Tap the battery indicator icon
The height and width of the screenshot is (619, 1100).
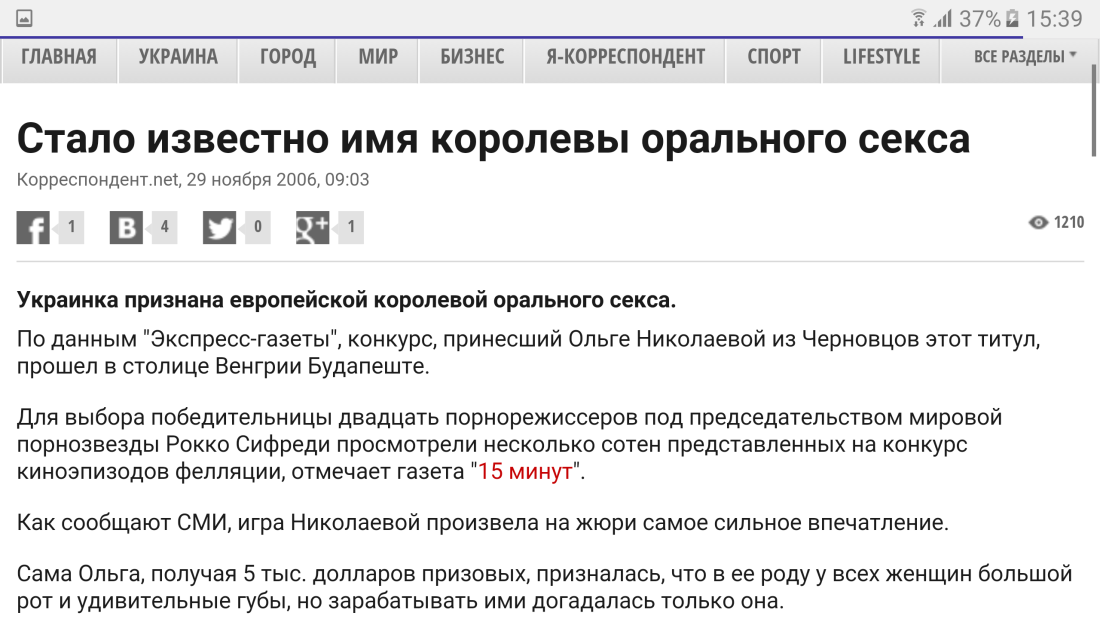1010,17
